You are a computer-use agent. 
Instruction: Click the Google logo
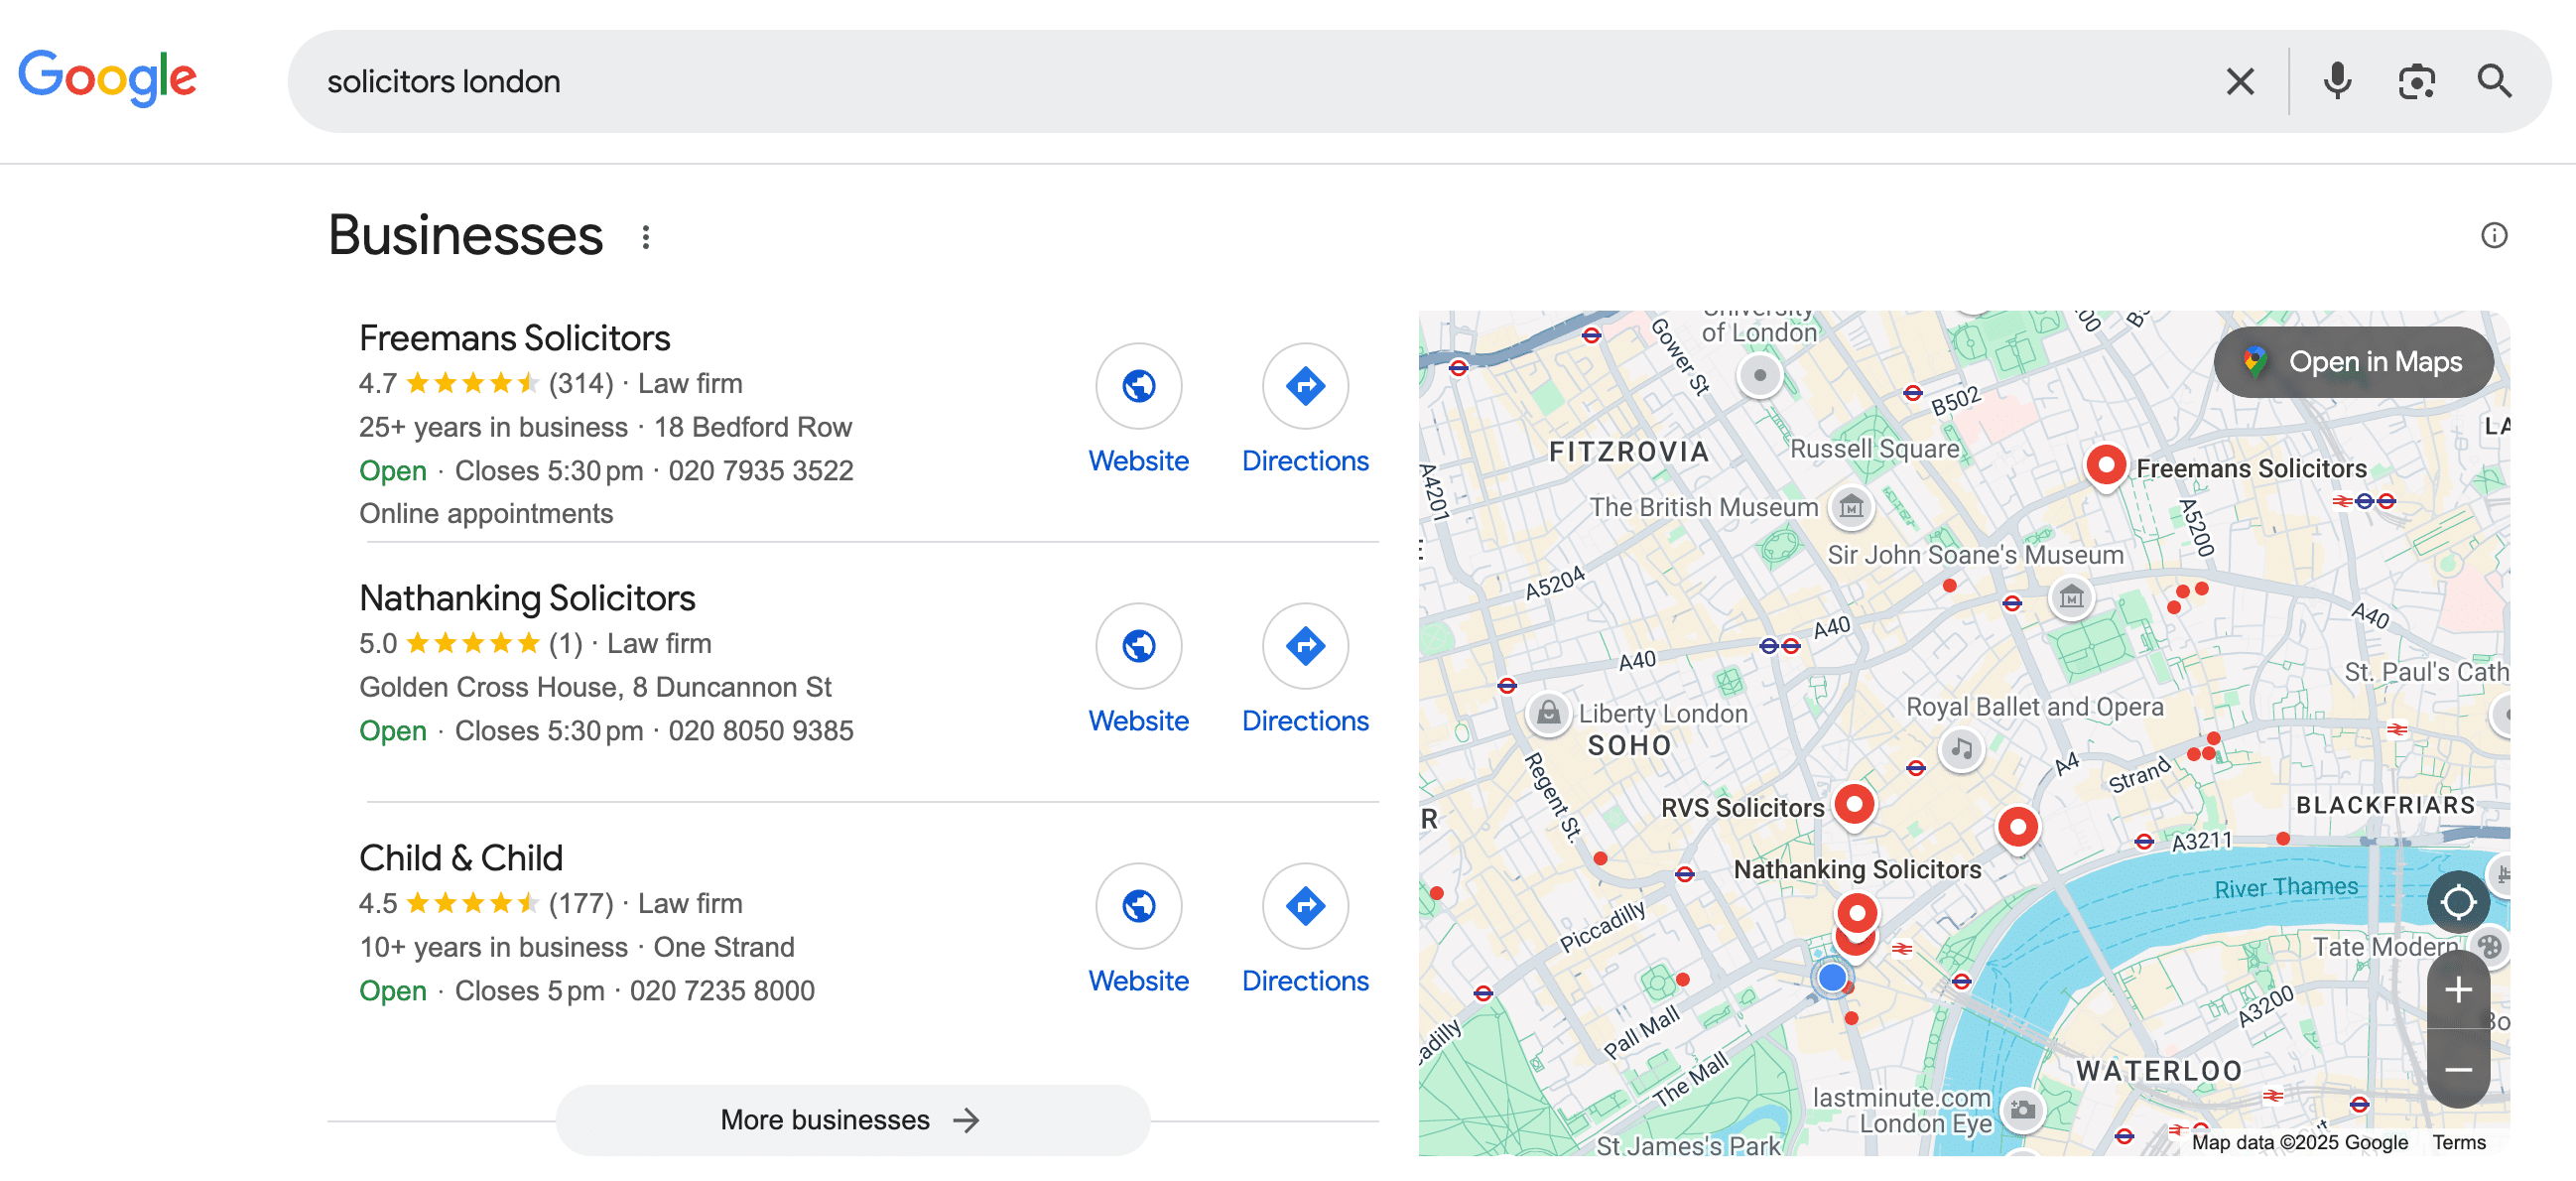[107, 78]
